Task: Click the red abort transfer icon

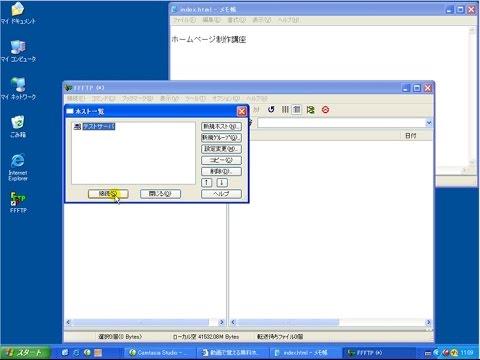Action: 325,110
